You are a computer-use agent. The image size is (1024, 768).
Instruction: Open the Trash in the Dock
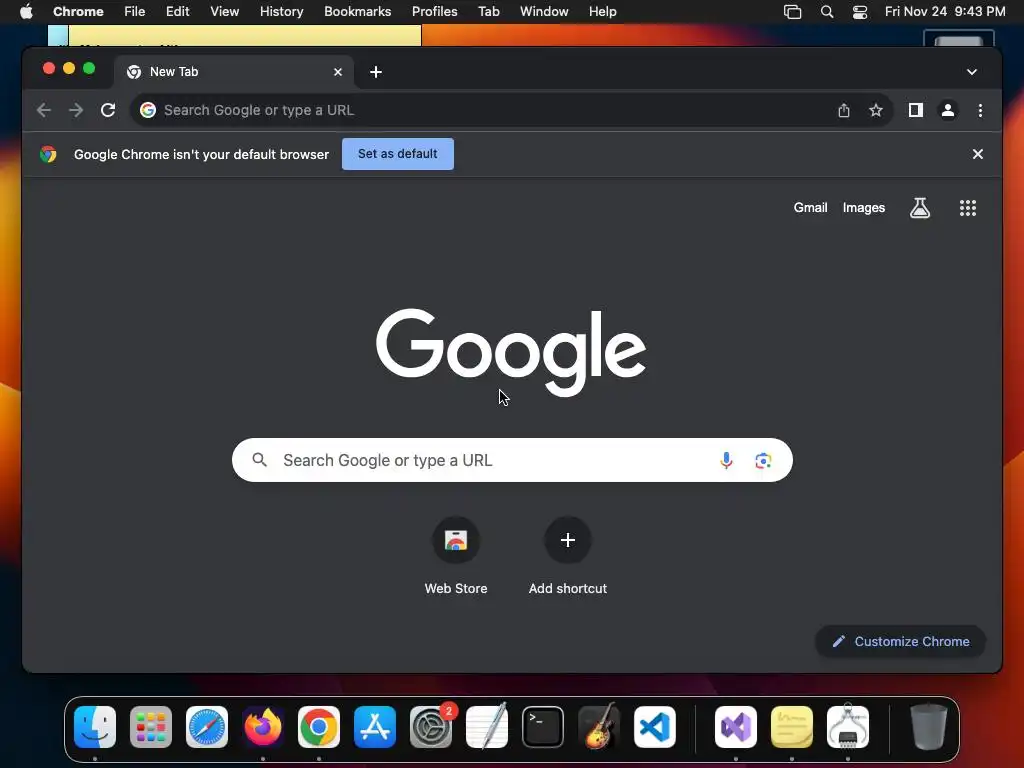[928, 727]
